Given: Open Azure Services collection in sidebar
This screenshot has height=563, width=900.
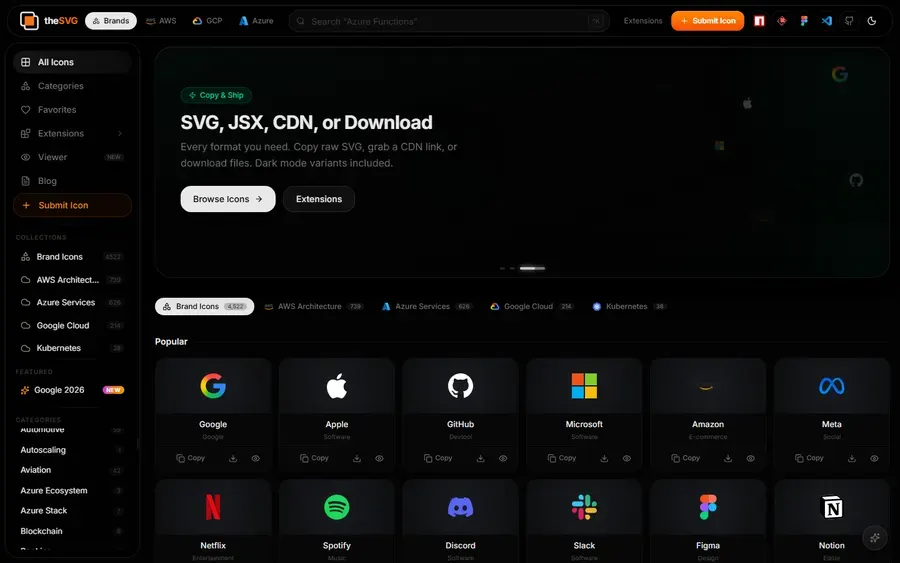Looking at the screenshot, I should pos(72,302).
